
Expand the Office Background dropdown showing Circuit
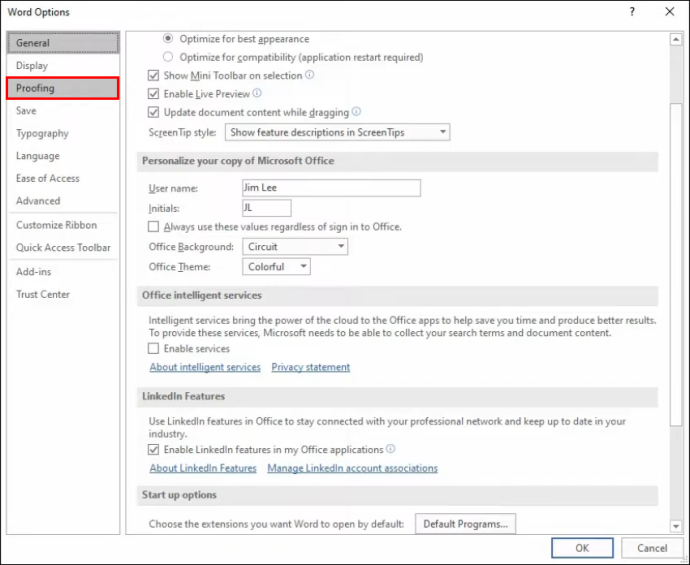click(x=295, y=246)
